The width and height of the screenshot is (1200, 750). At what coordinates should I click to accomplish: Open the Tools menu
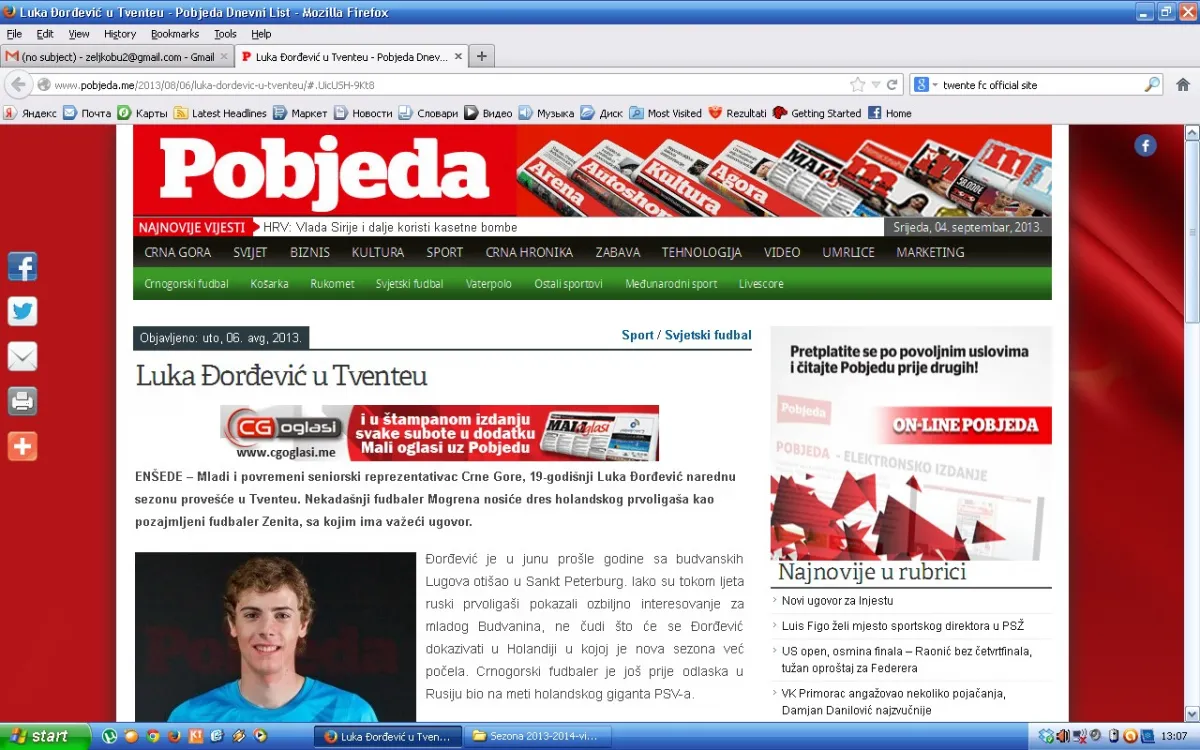click(225, 34)
